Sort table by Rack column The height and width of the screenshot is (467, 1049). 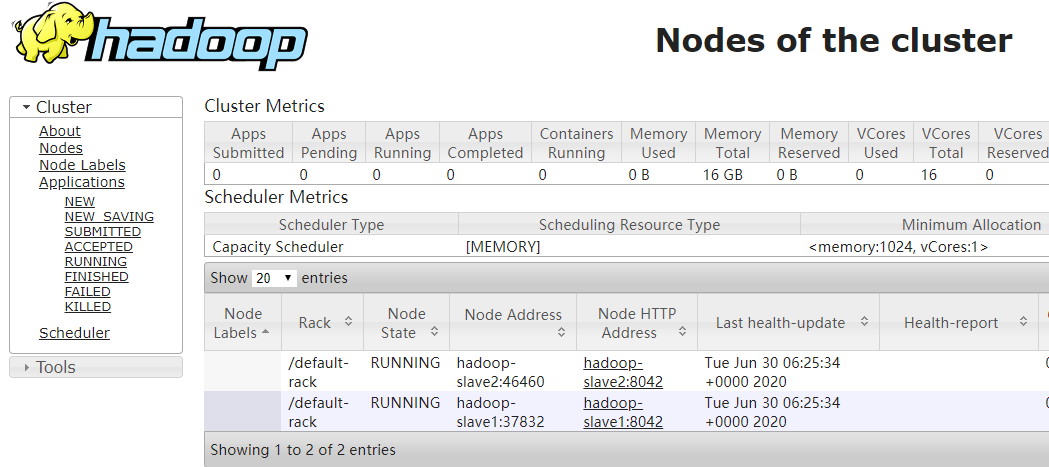(322, 323)
